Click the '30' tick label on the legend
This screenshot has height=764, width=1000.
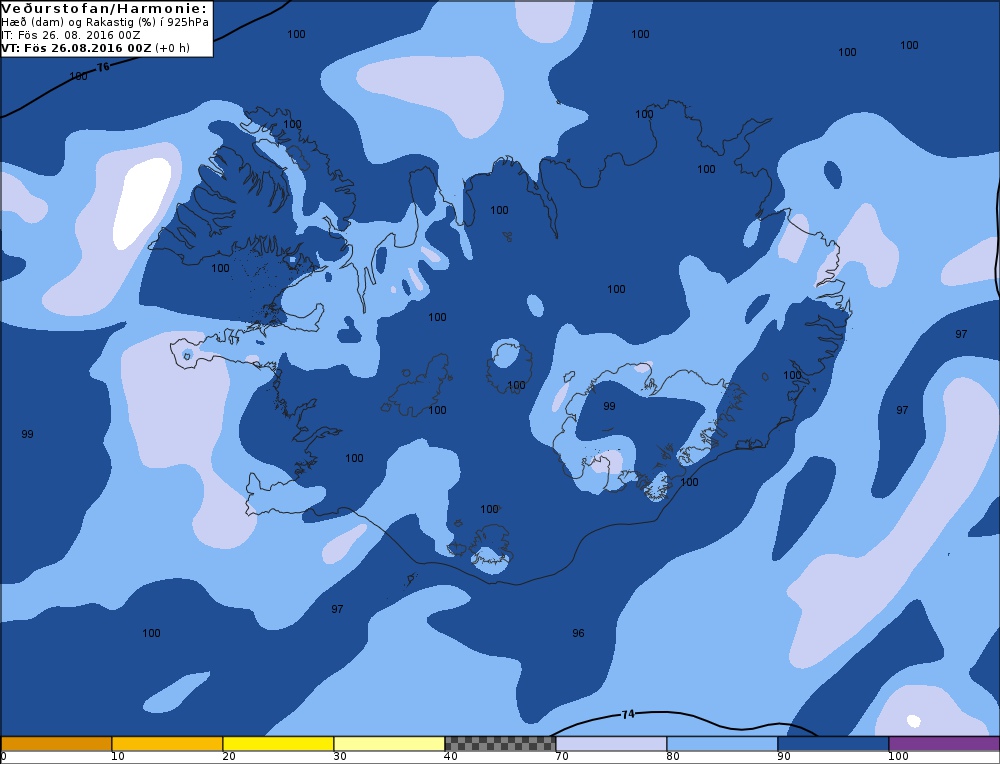pos(340,757)
